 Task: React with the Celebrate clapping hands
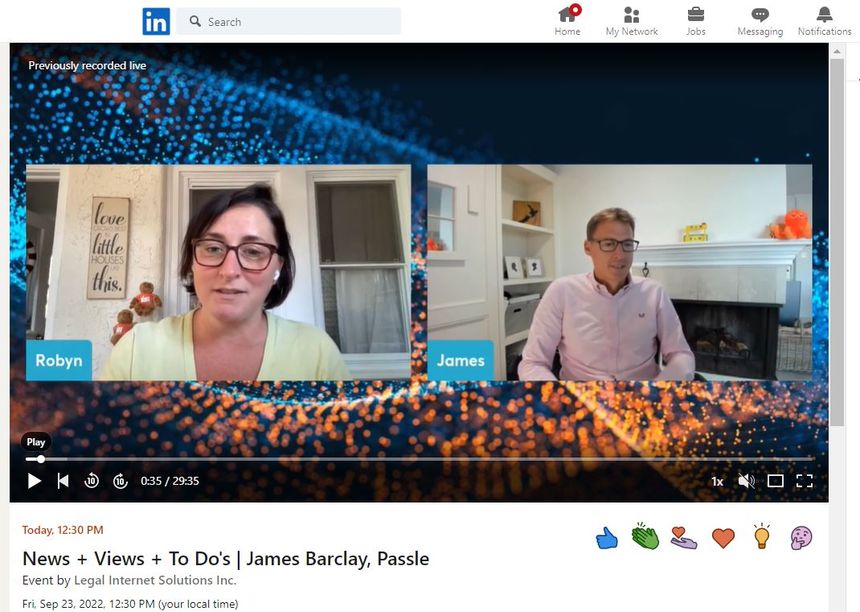pyautogui.click(x=645, y=537)
